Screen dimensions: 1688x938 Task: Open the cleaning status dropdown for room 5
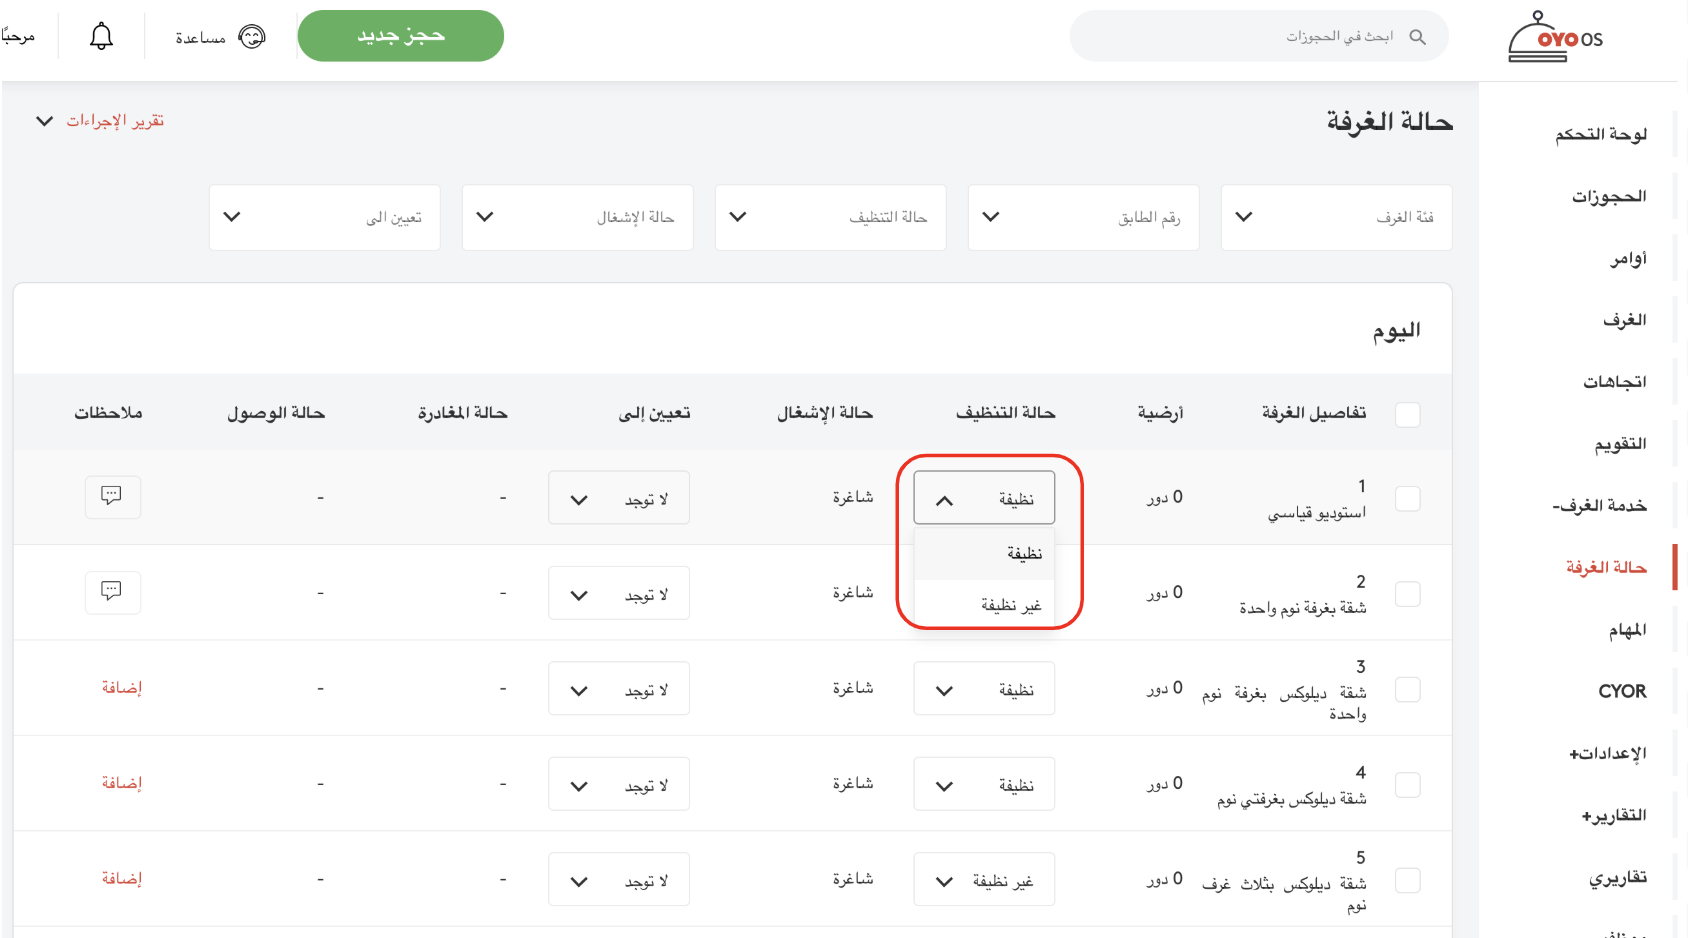[984, 880]
